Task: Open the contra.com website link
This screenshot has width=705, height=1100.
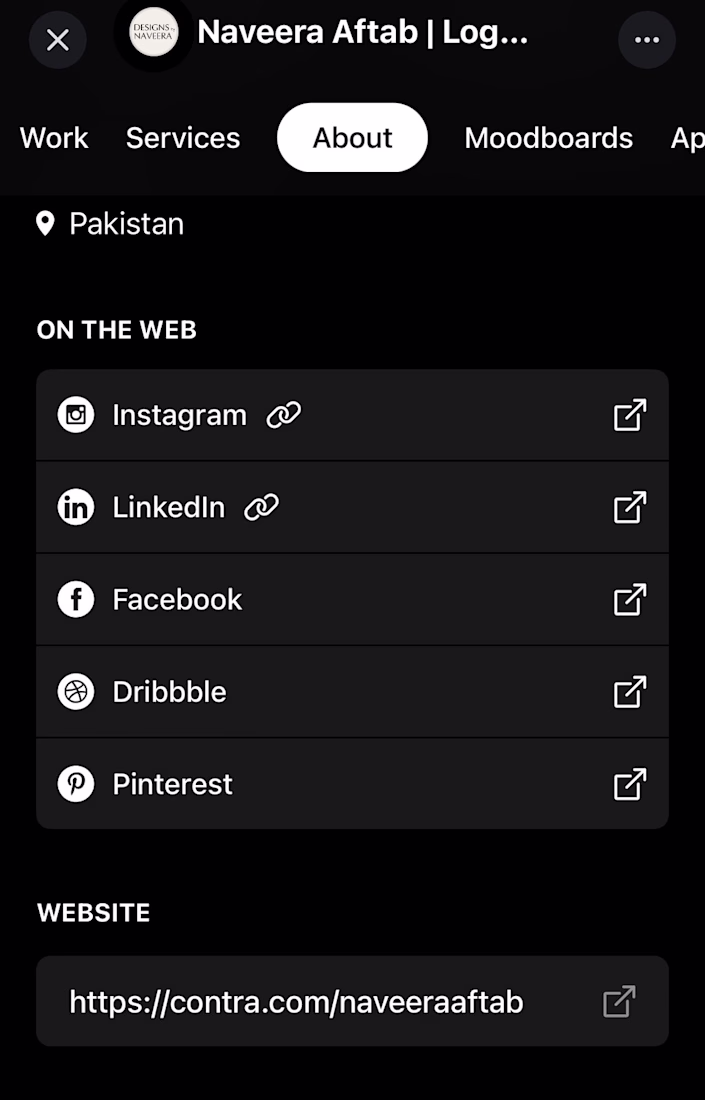Action: pos(295,1000)
